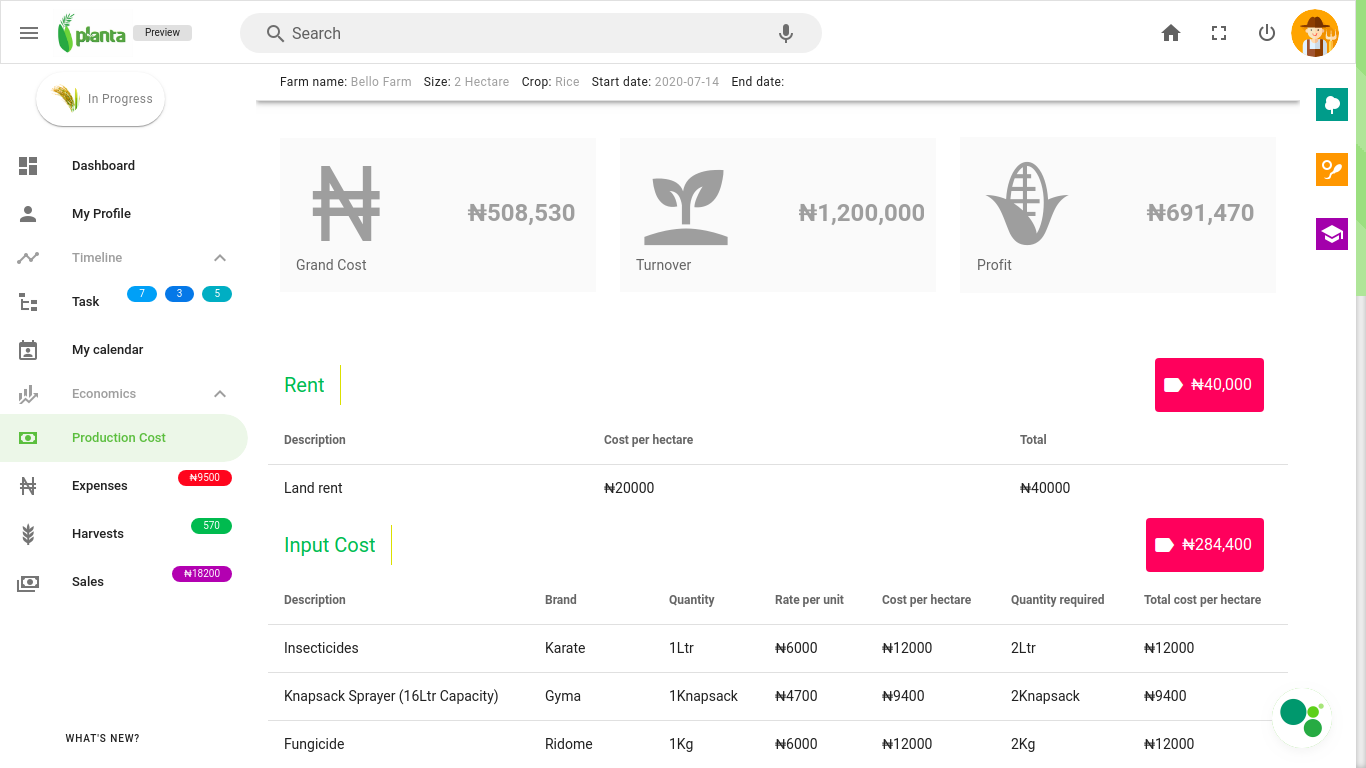The width and height of the screenshot is (1366, 768).
Task: Open the Expenses menu item
Action: (x=124, y=486)
